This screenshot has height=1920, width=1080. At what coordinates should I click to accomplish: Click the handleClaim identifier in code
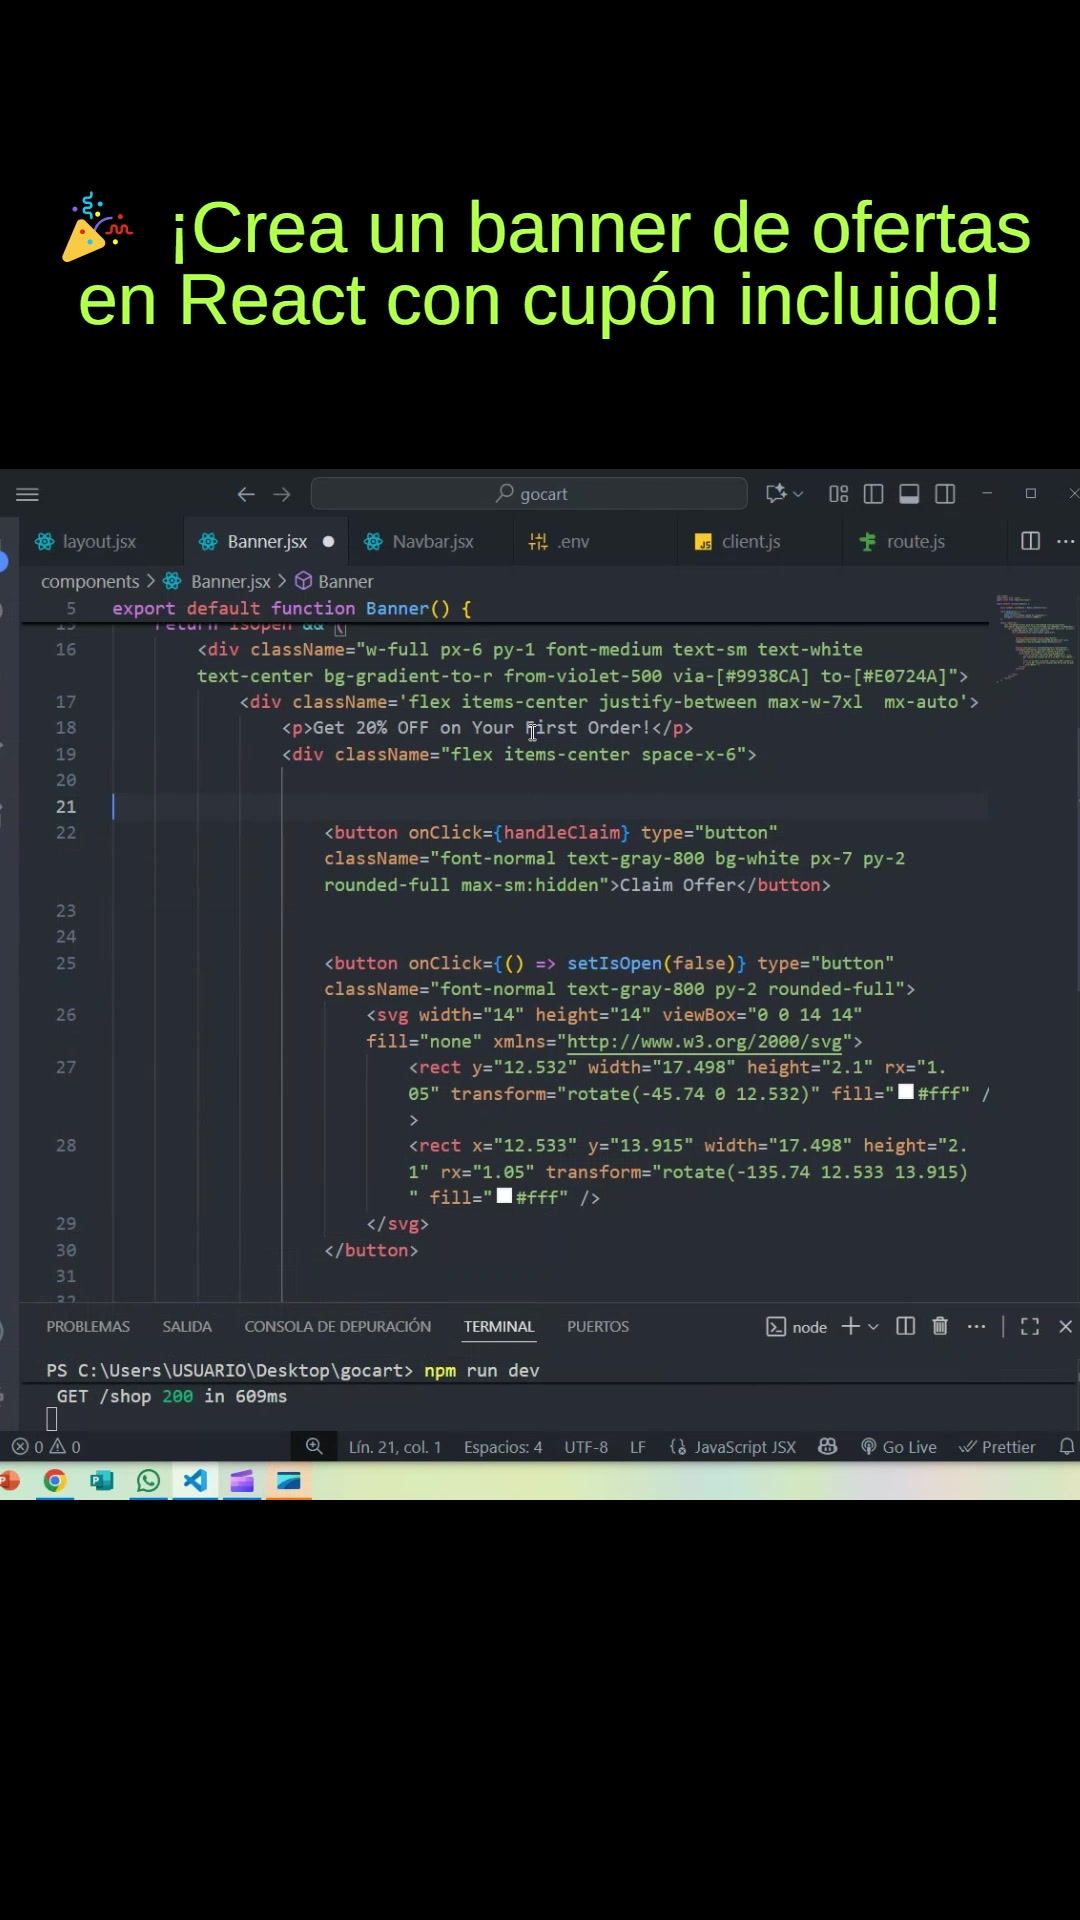click(561, 832)
